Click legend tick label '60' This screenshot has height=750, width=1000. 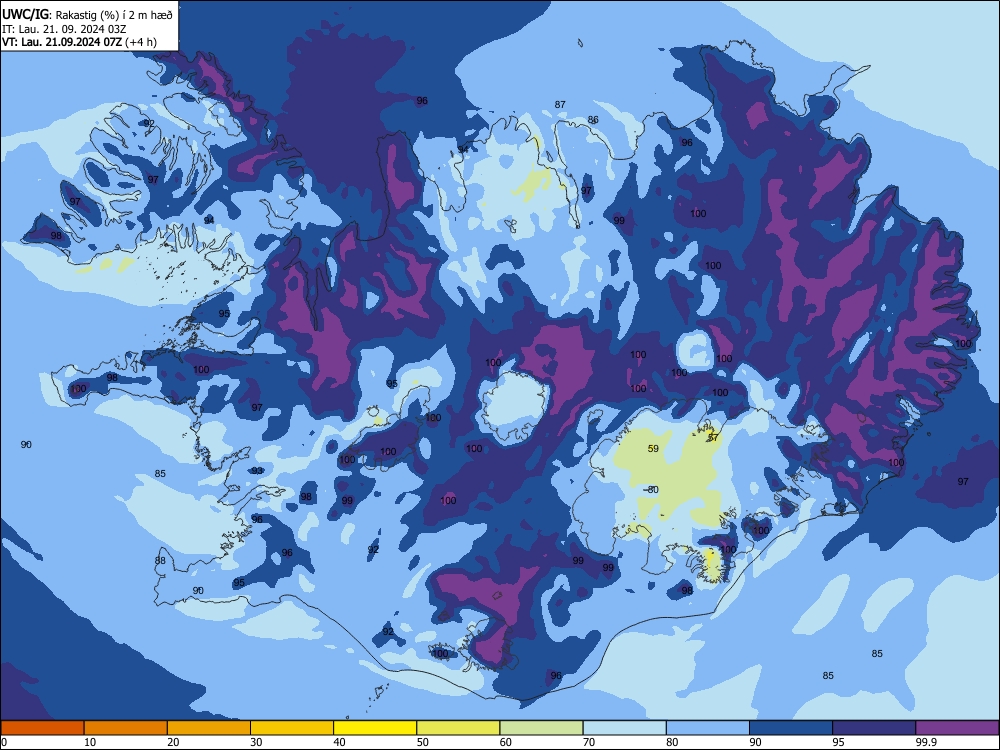506,742
